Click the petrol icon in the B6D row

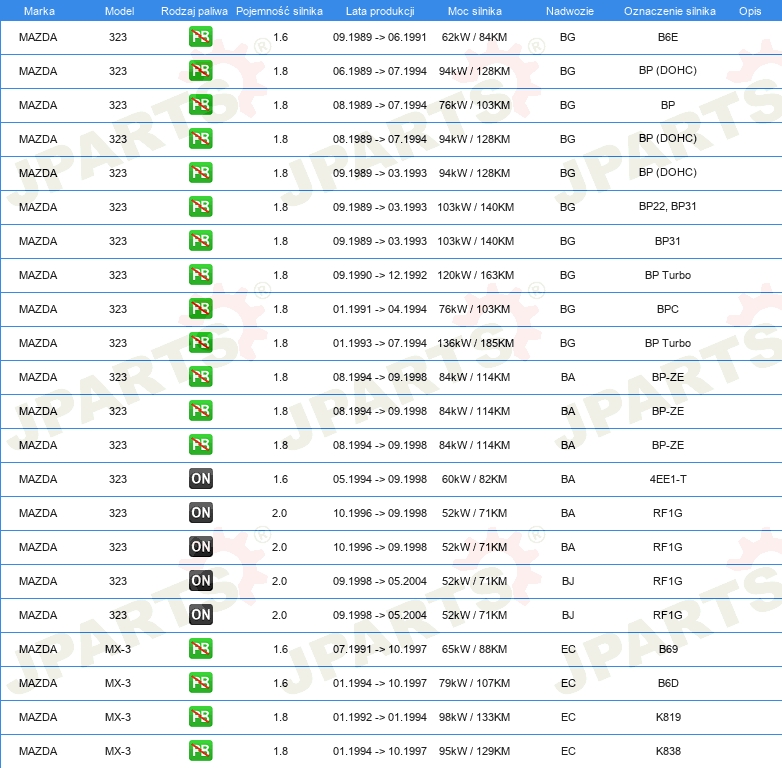click(x=200, y=683)
